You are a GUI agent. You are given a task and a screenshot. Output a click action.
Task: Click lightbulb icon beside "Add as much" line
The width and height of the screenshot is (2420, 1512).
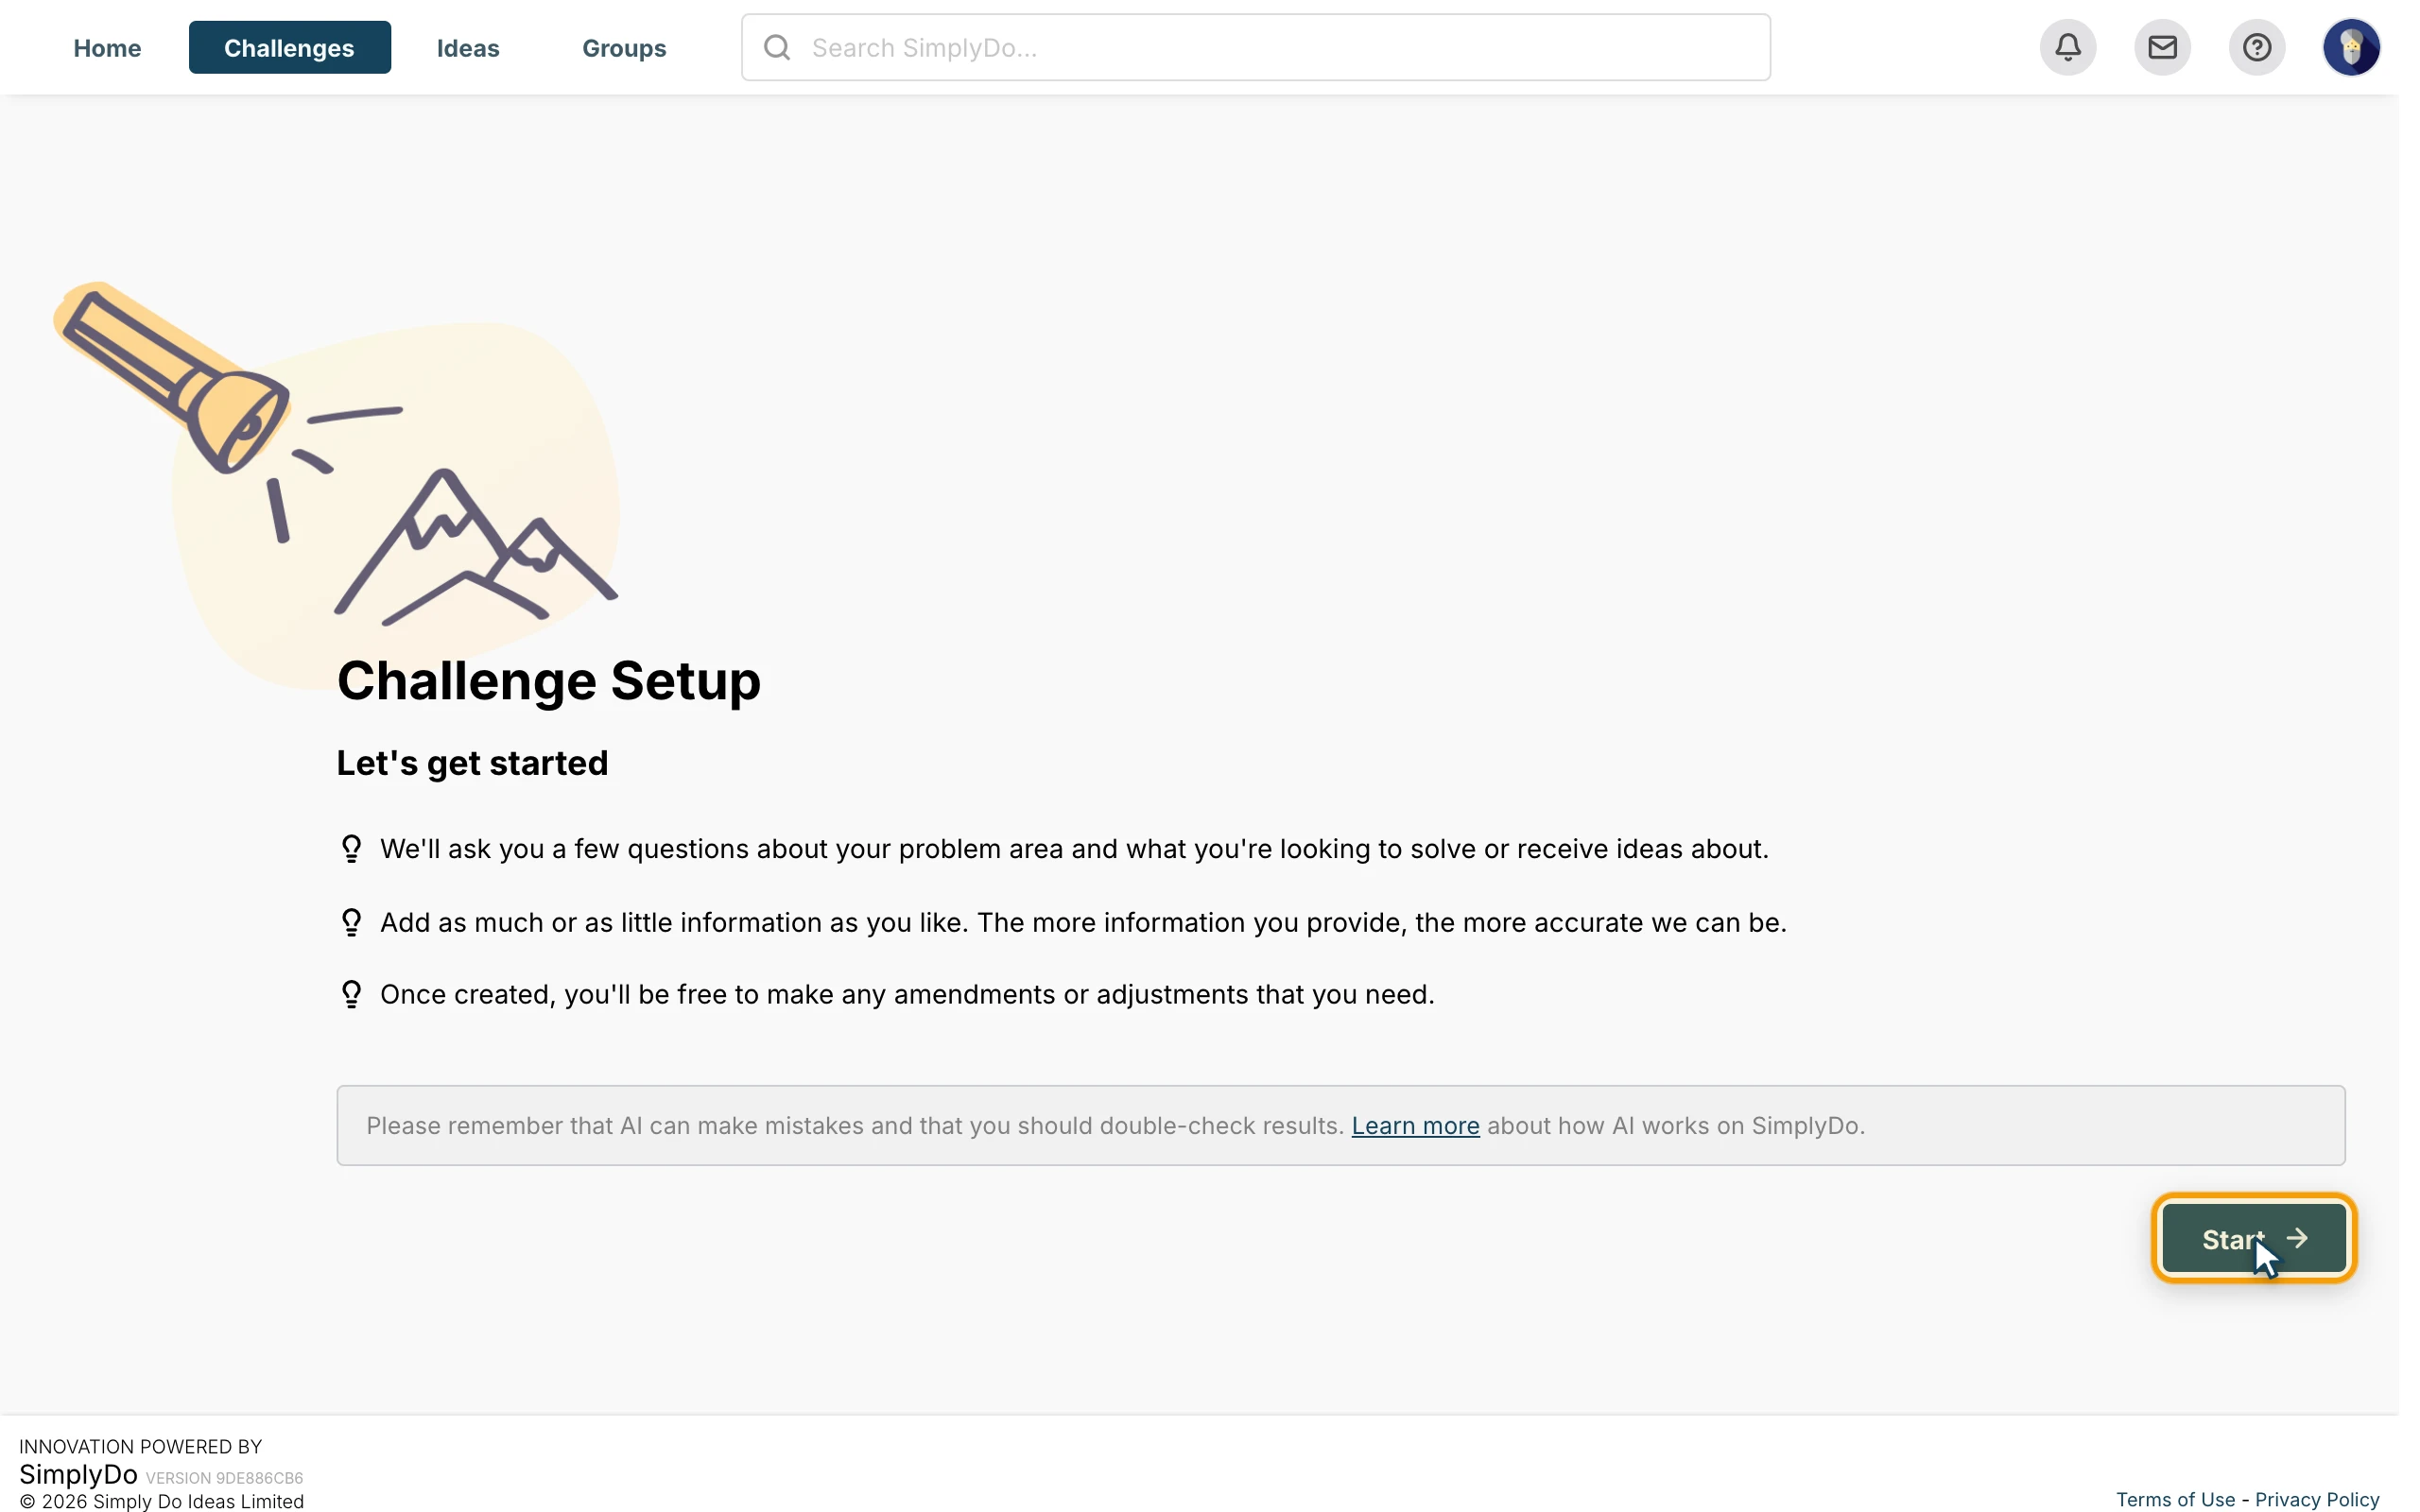[351, 922]
